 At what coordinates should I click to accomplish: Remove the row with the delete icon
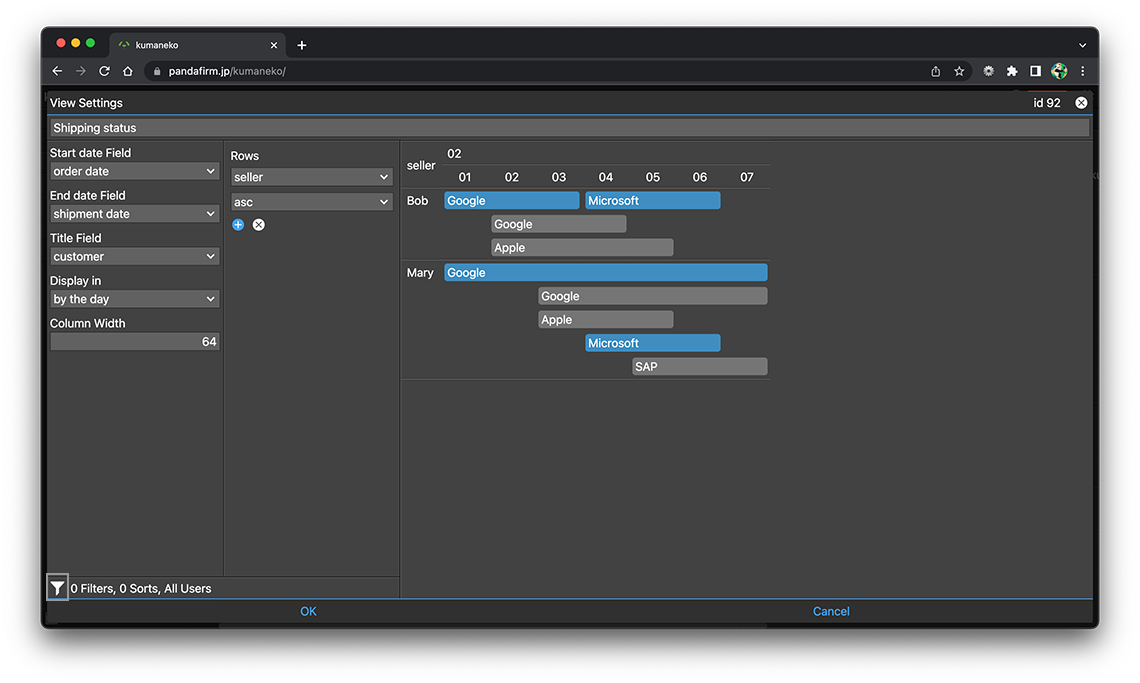259,225
